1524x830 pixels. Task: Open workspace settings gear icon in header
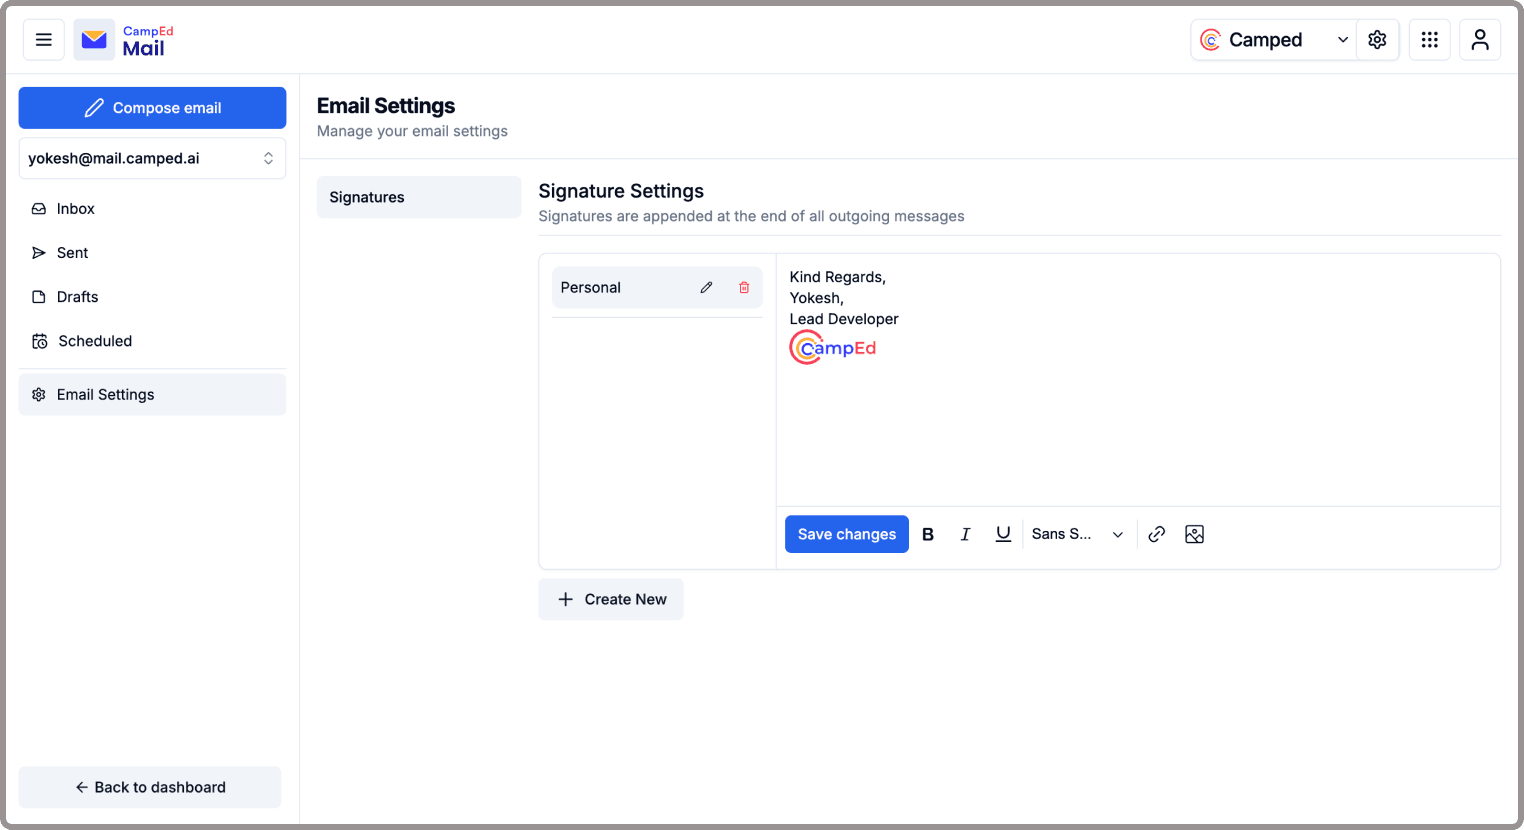1377,40
